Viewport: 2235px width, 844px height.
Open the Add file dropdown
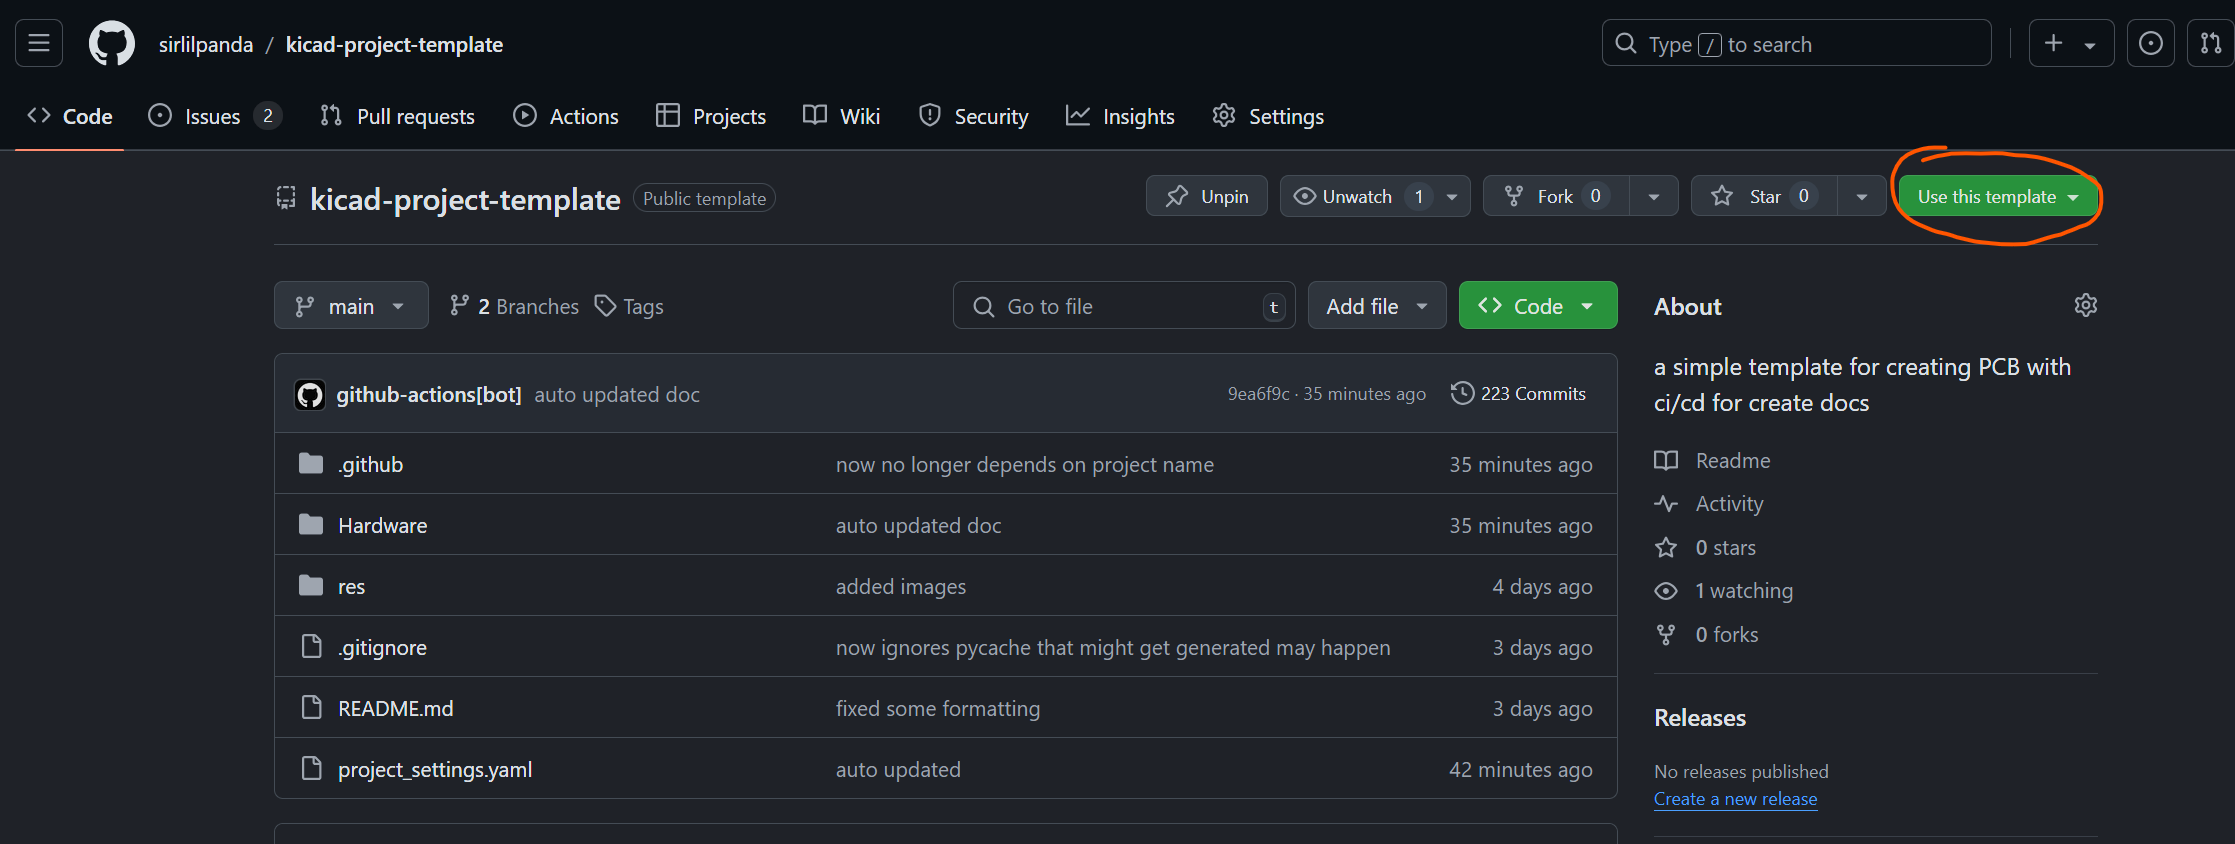click(x=1376, y=306)
